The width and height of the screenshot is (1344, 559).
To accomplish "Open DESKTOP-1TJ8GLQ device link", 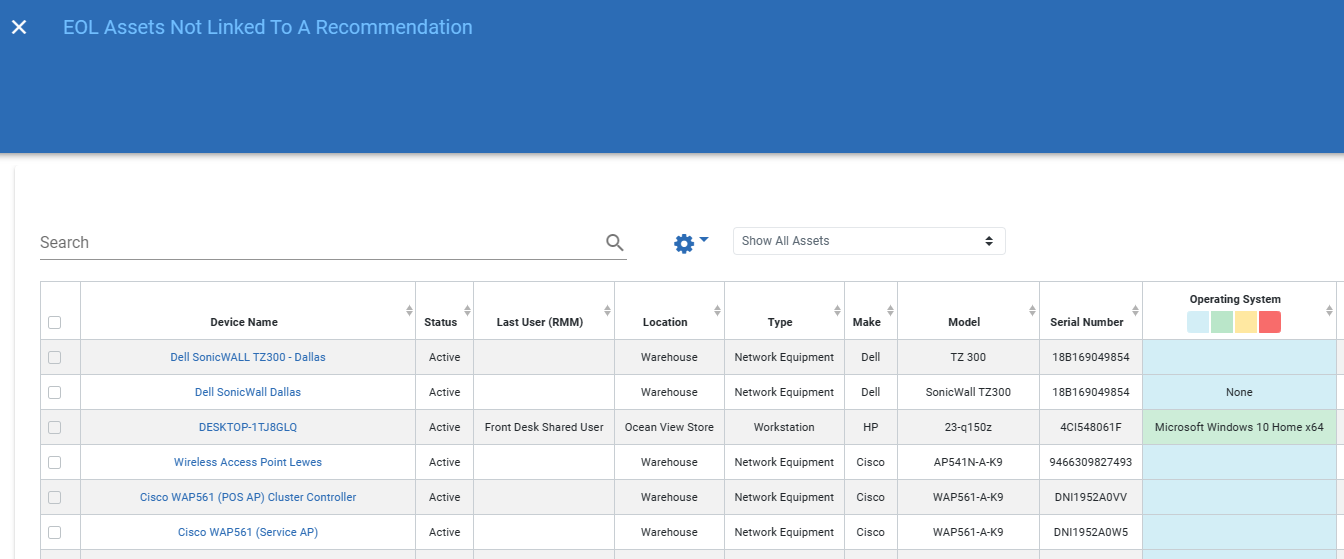I will pyautogui.click(x=248, y=427).
